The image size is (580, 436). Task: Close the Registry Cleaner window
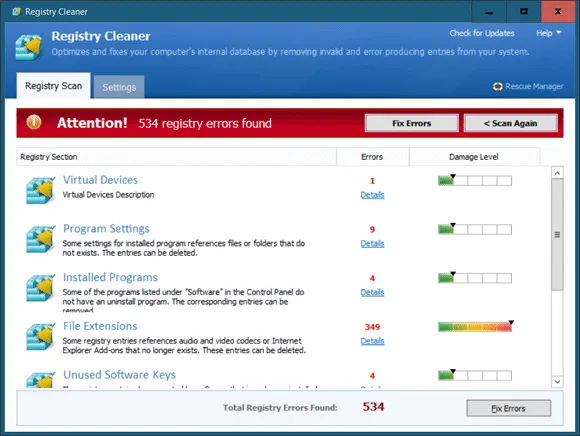pos(558,11)
